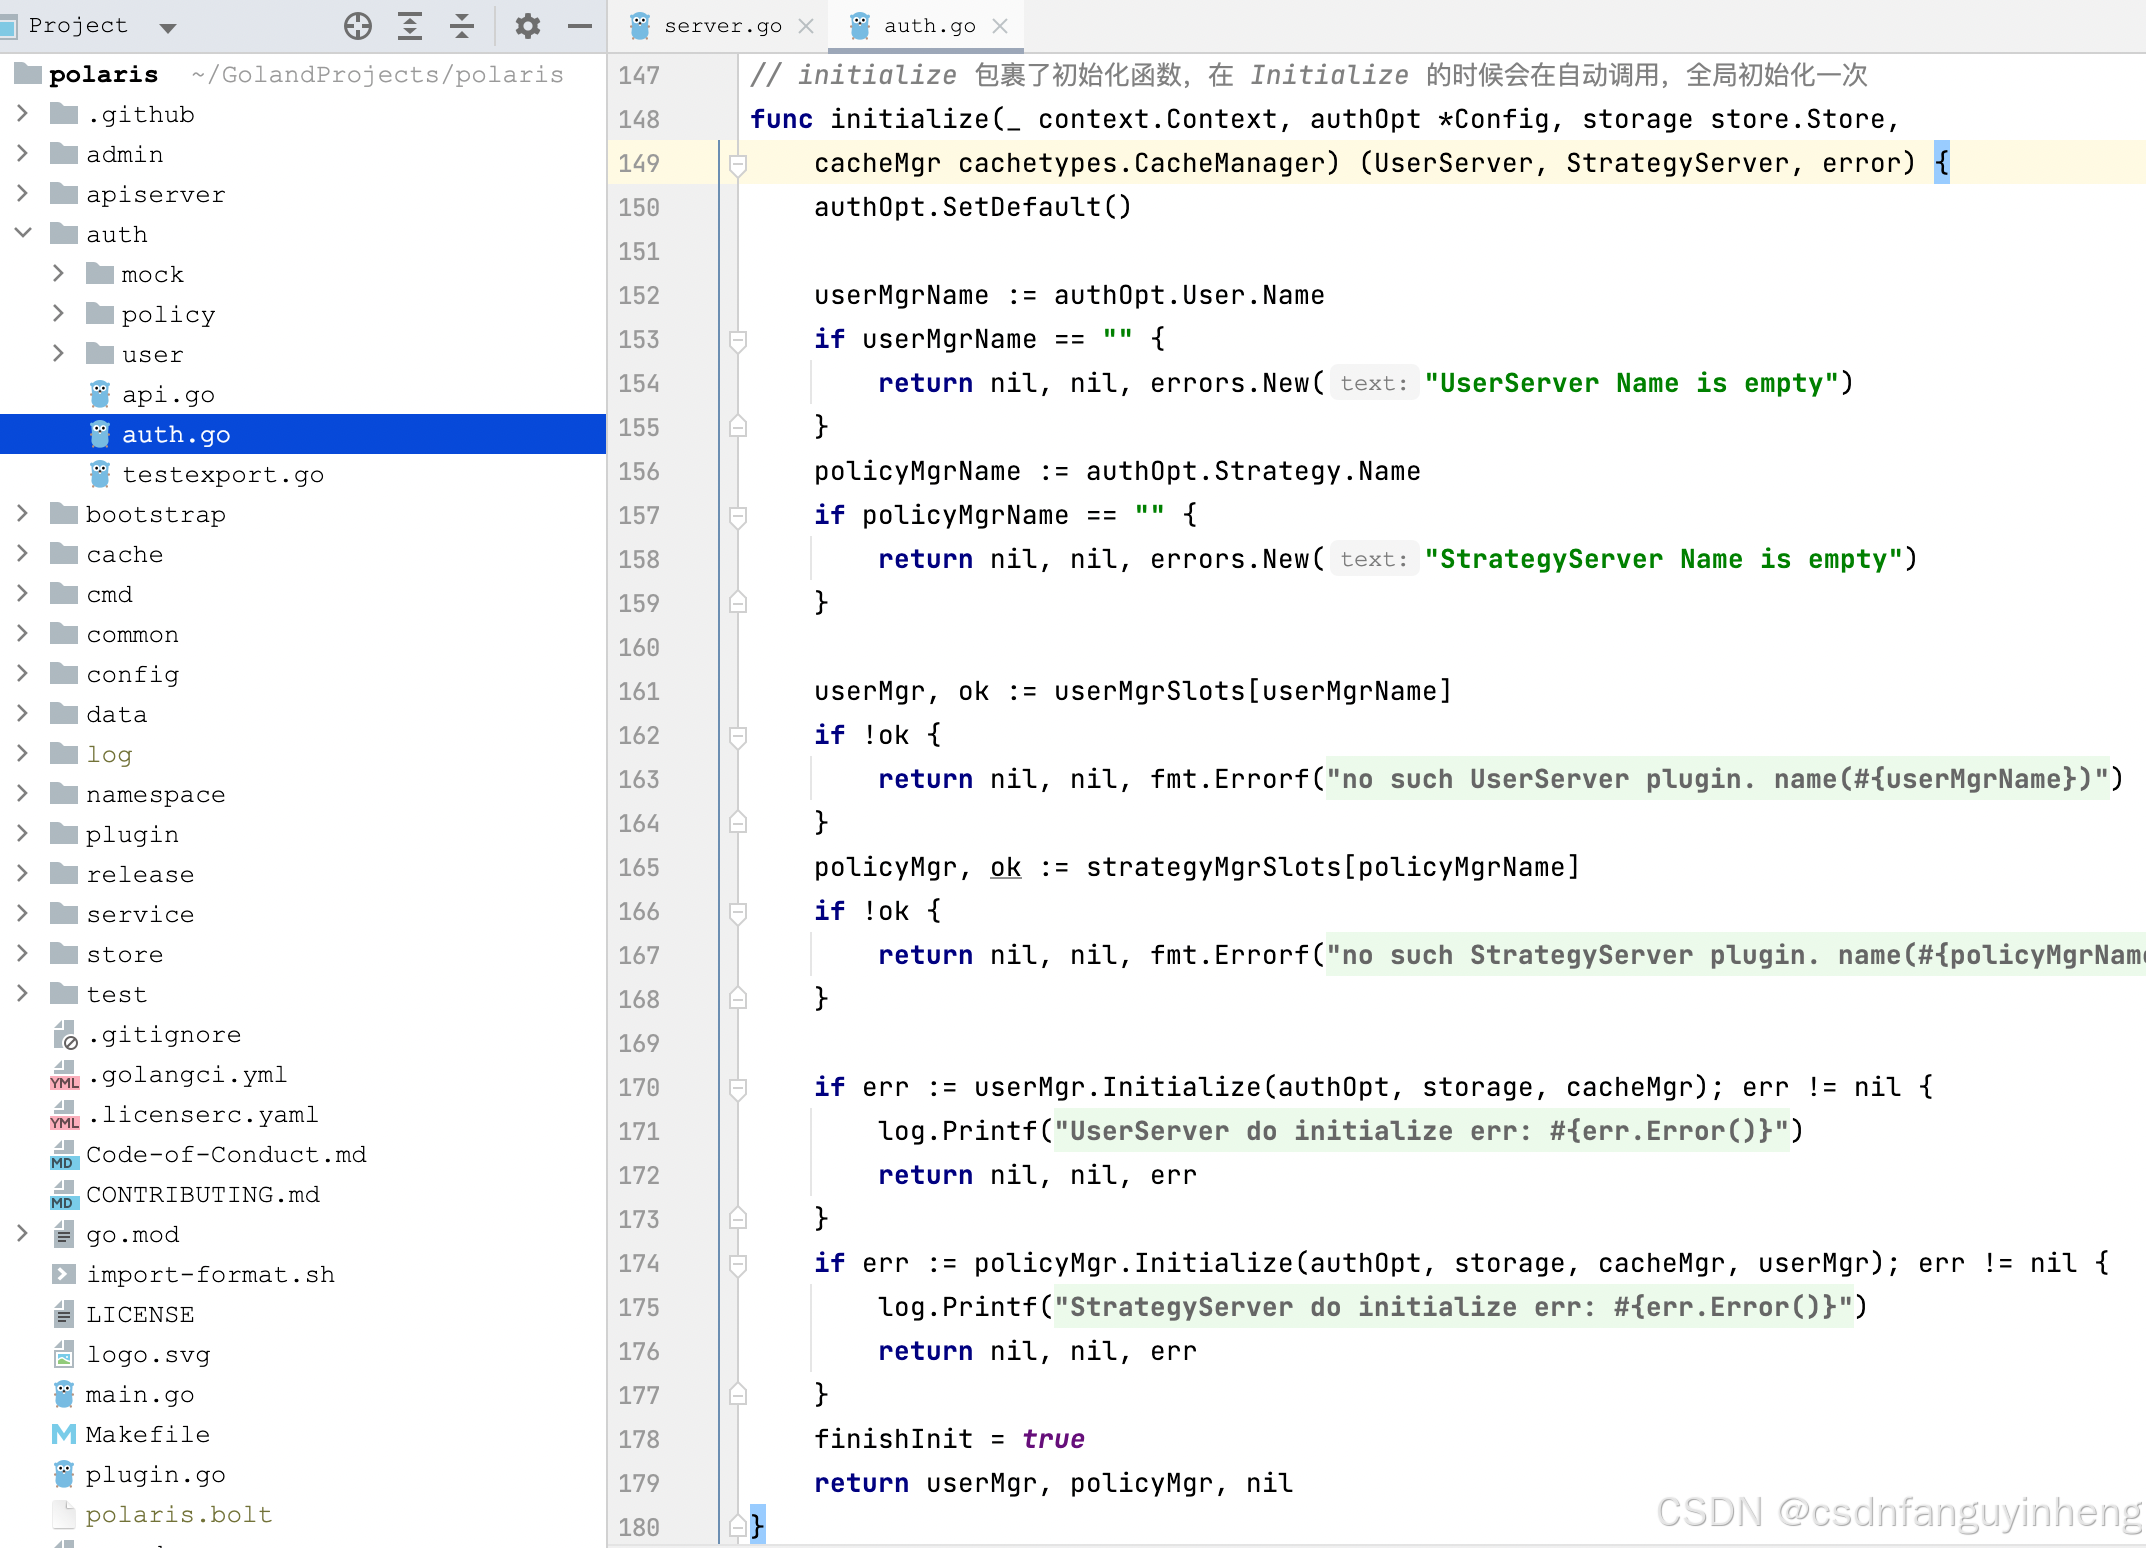The height and width of the screenshot is (1548, 2146).
Task: Click the Expand All icon in Project toolbar
Action: coord(410,26)
